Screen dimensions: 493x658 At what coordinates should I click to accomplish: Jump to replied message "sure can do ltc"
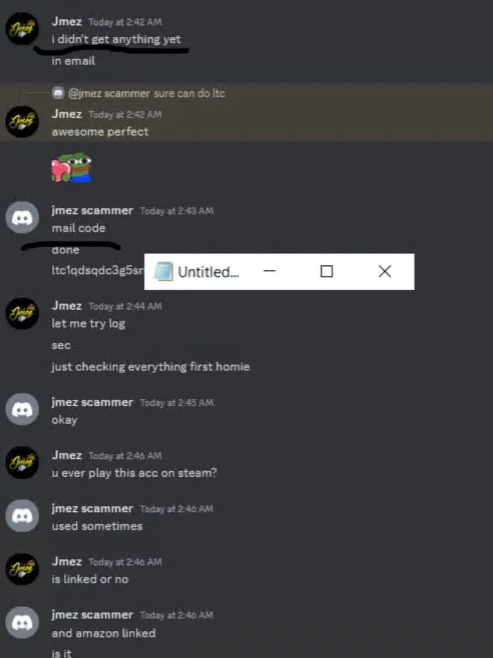pos(189,93)
